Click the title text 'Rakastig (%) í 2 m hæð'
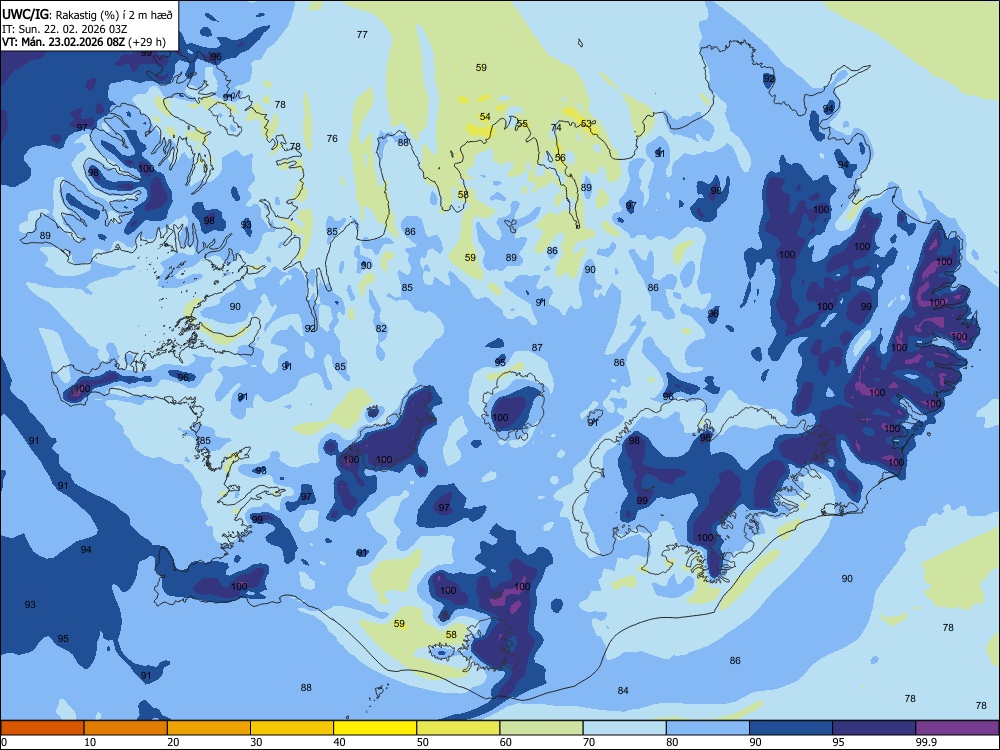Viewport: 1000px width, 750px height. tap(114, 15)
